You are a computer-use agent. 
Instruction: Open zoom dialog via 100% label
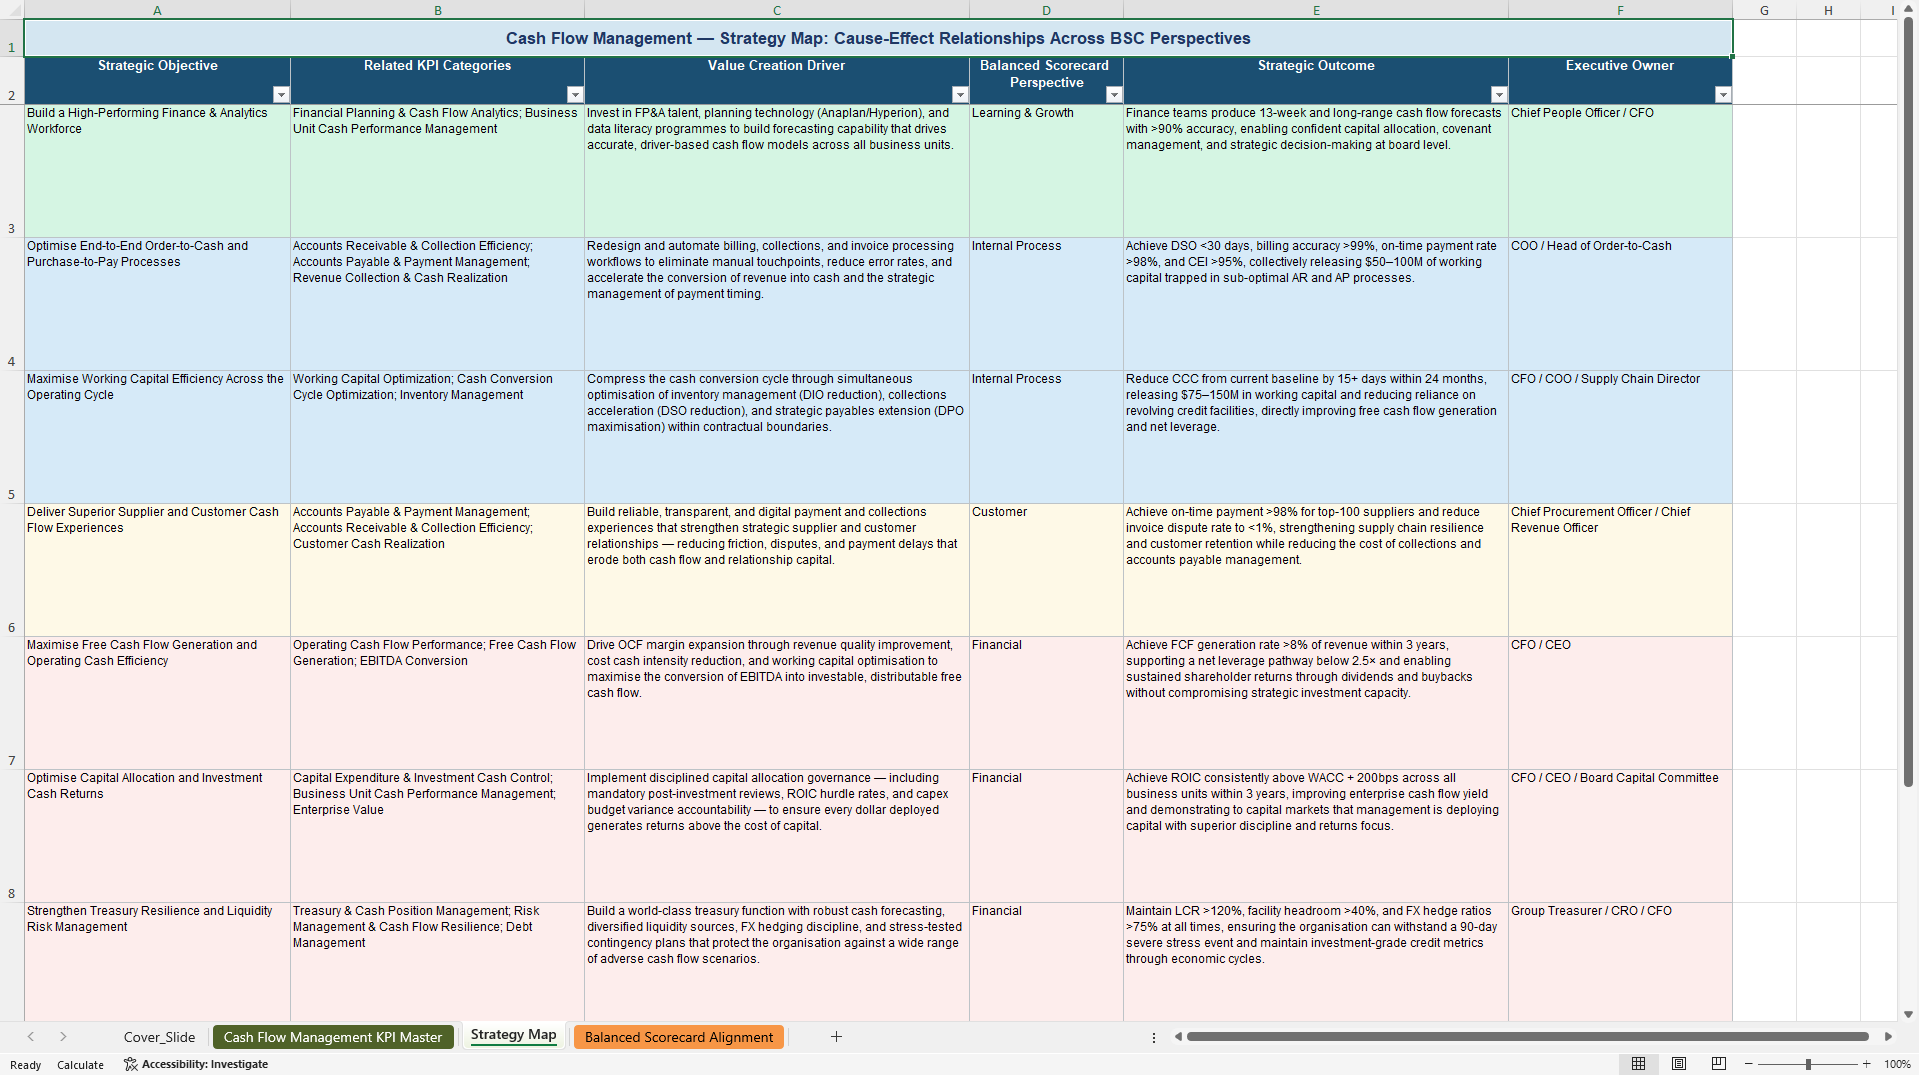tap(1897, 1064)
